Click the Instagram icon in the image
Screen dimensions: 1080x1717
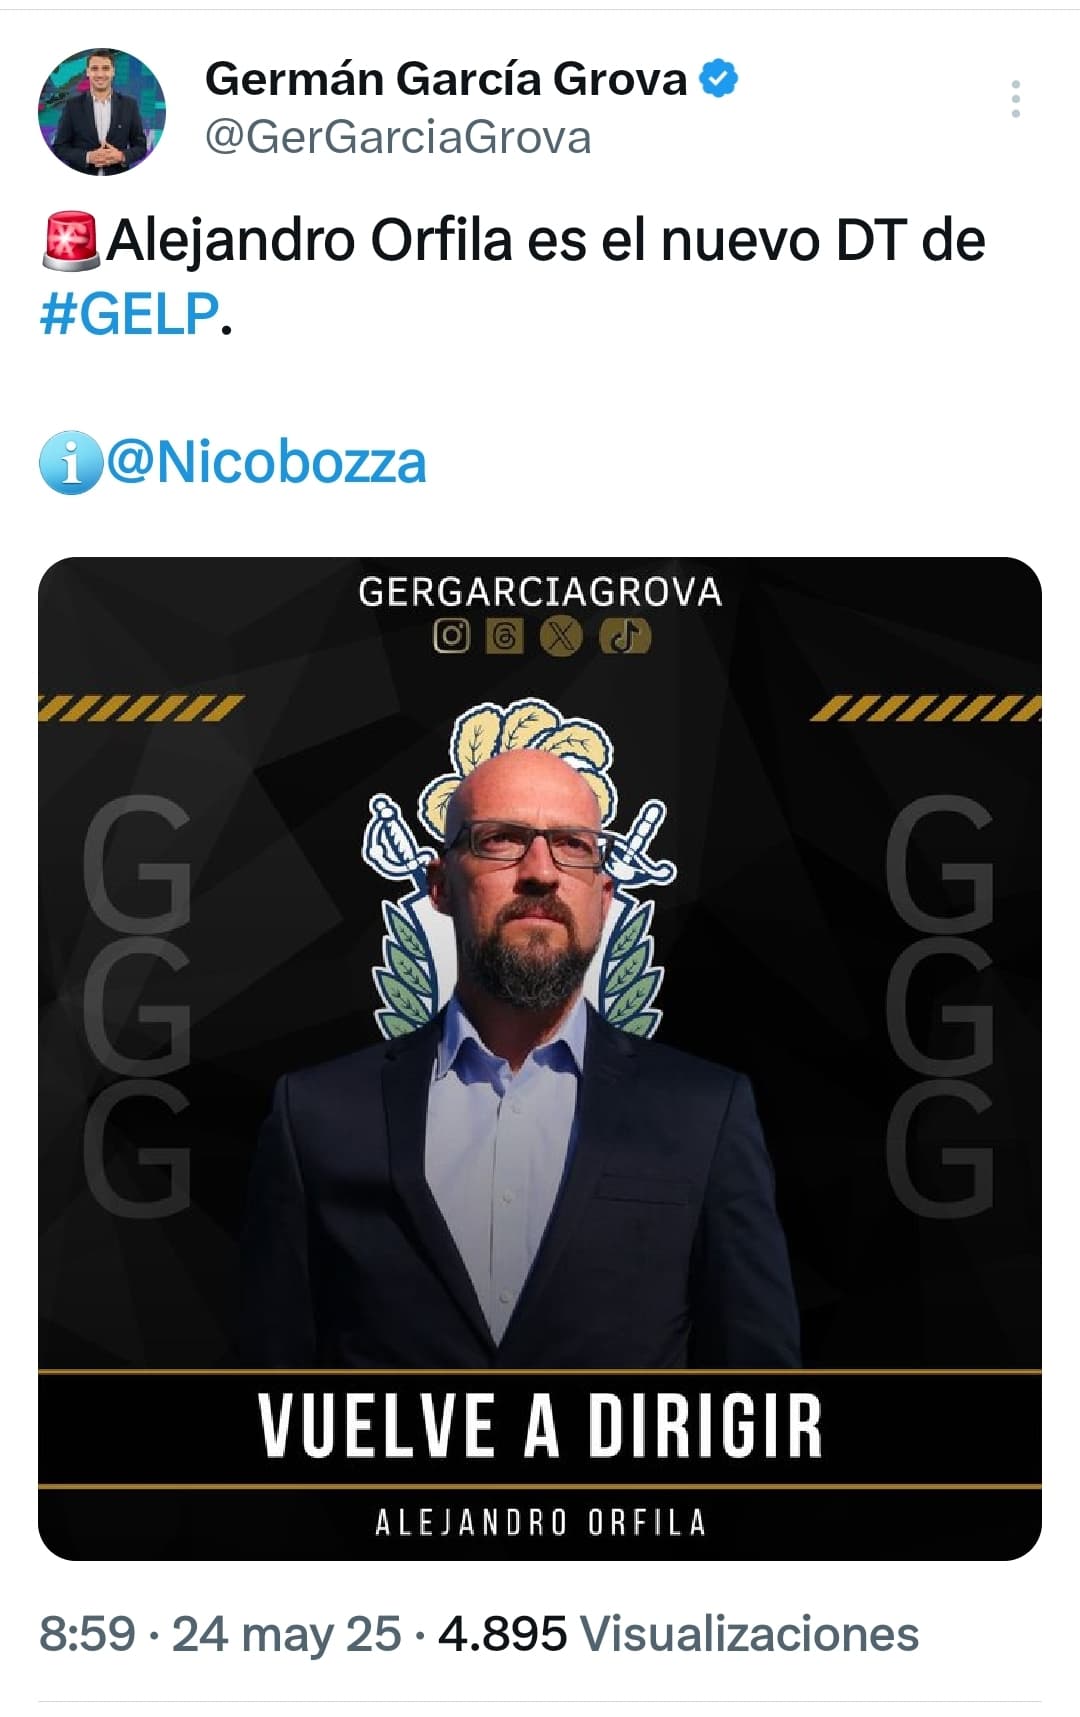point(451,636)
